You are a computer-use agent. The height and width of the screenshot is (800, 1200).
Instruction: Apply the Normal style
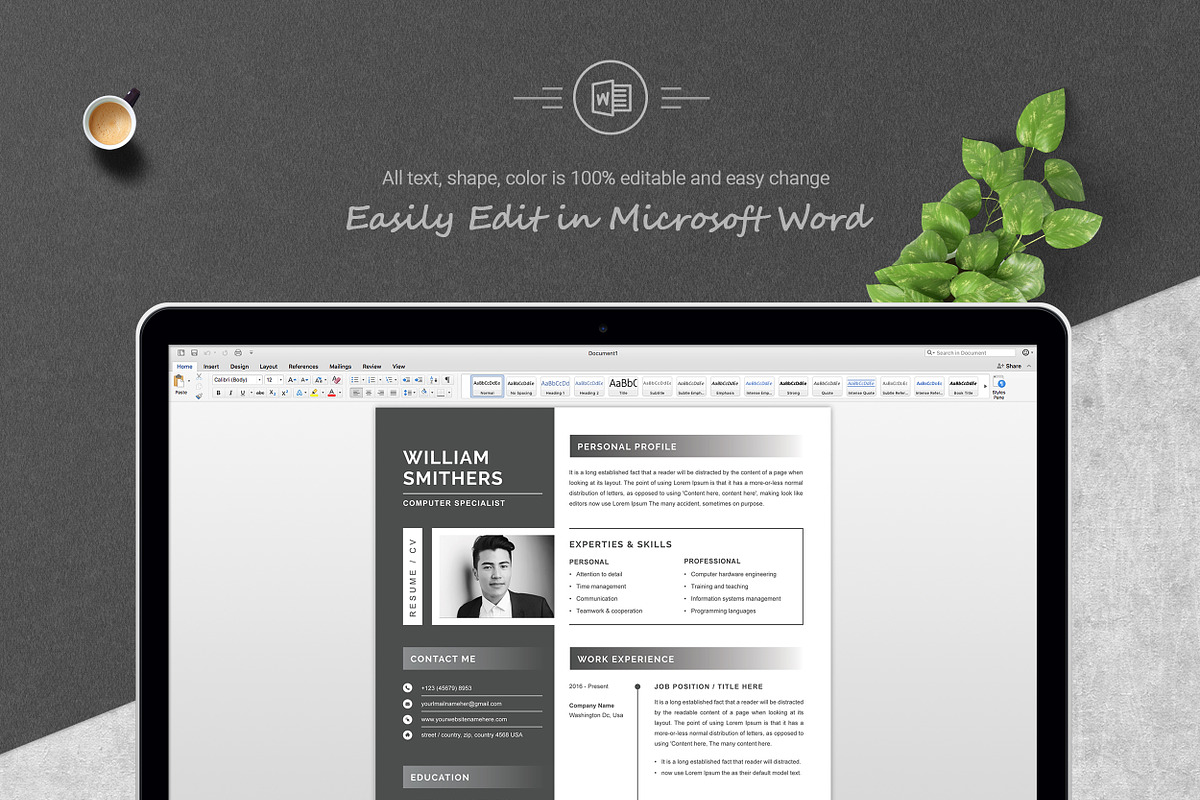487,386
